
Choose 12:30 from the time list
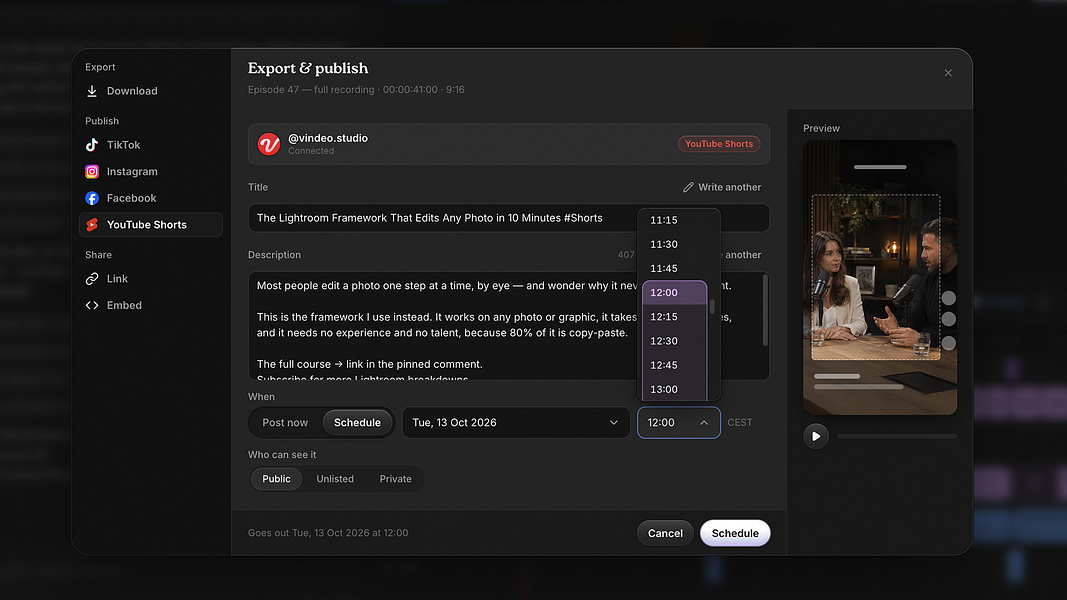(675, 341)
